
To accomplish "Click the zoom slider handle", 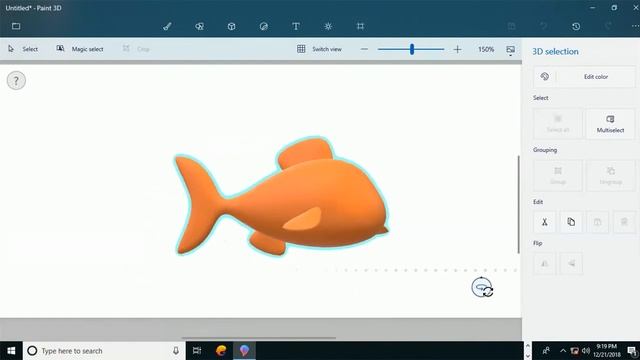I will click(x=412, y=49).
